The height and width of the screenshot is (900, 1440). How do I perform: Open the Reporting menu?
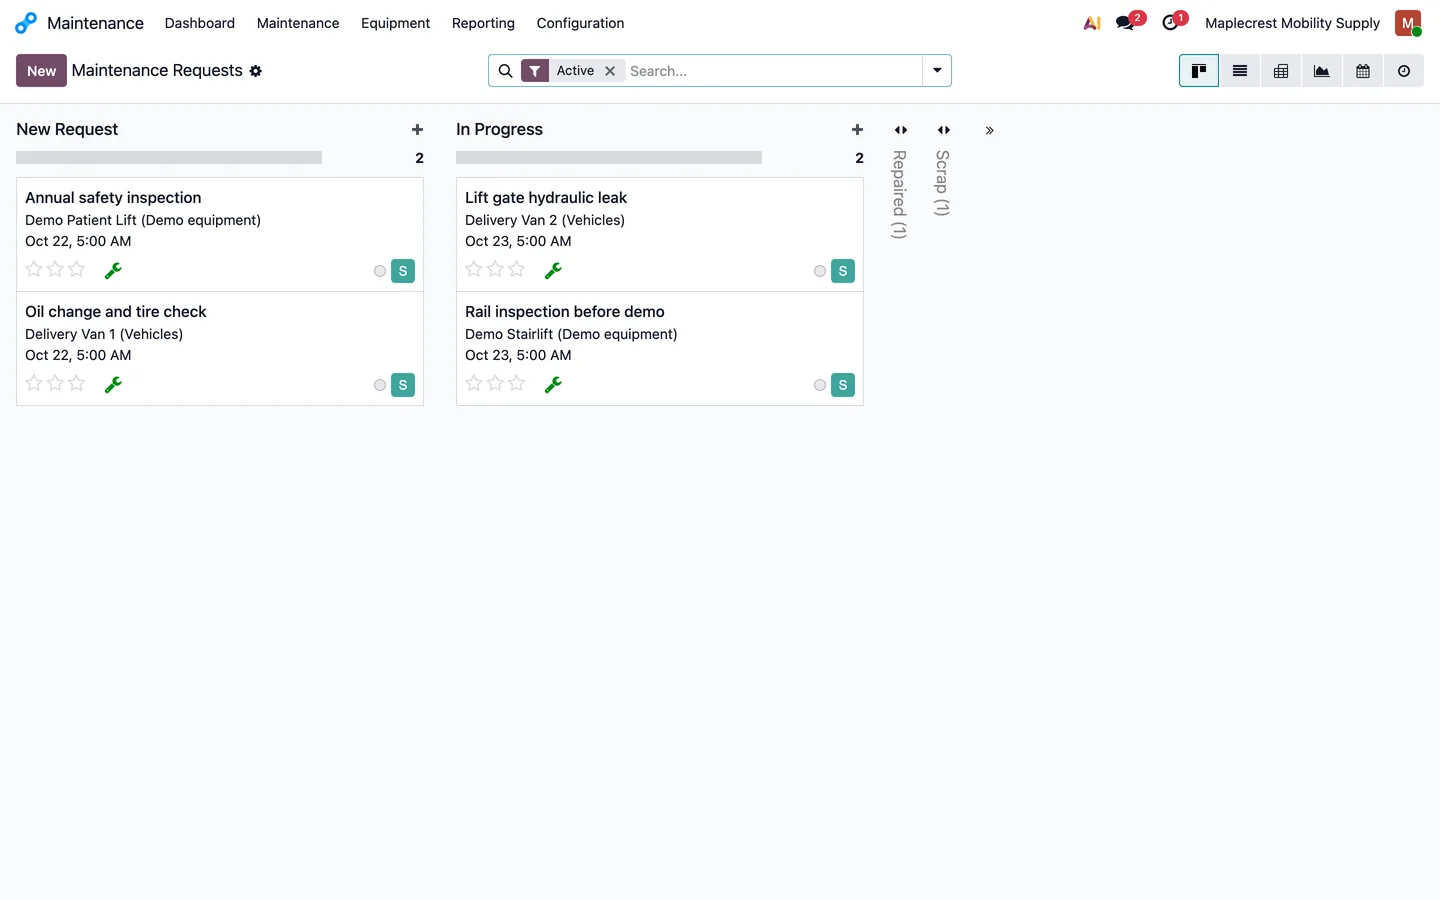pos(483,23)
